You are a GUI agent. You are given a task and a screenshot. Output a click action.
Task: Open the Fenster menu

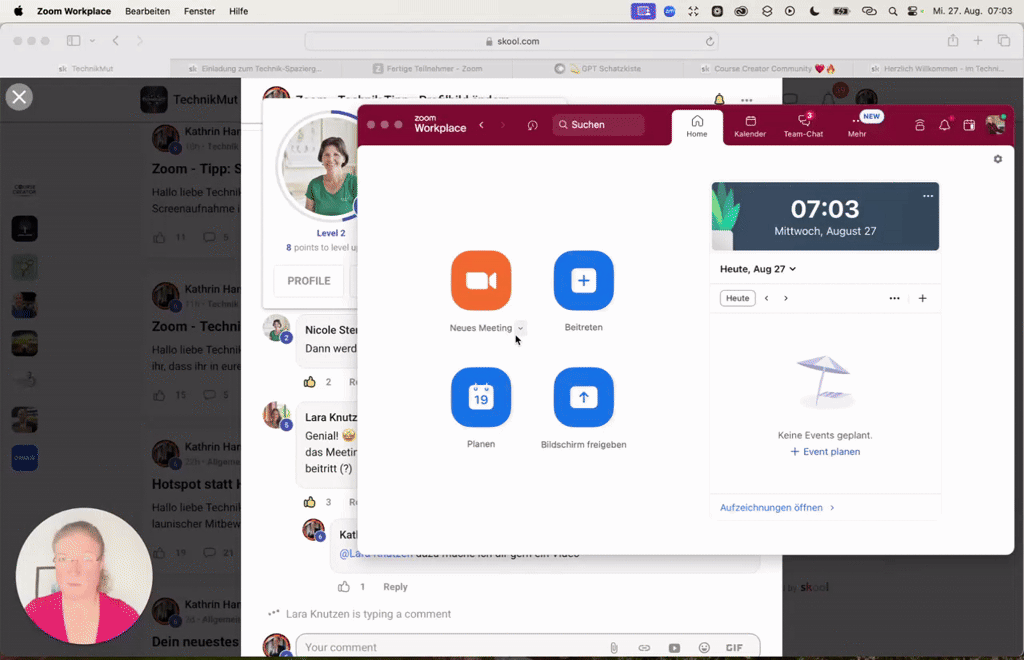pyautogui.click(x=199, y=11)
